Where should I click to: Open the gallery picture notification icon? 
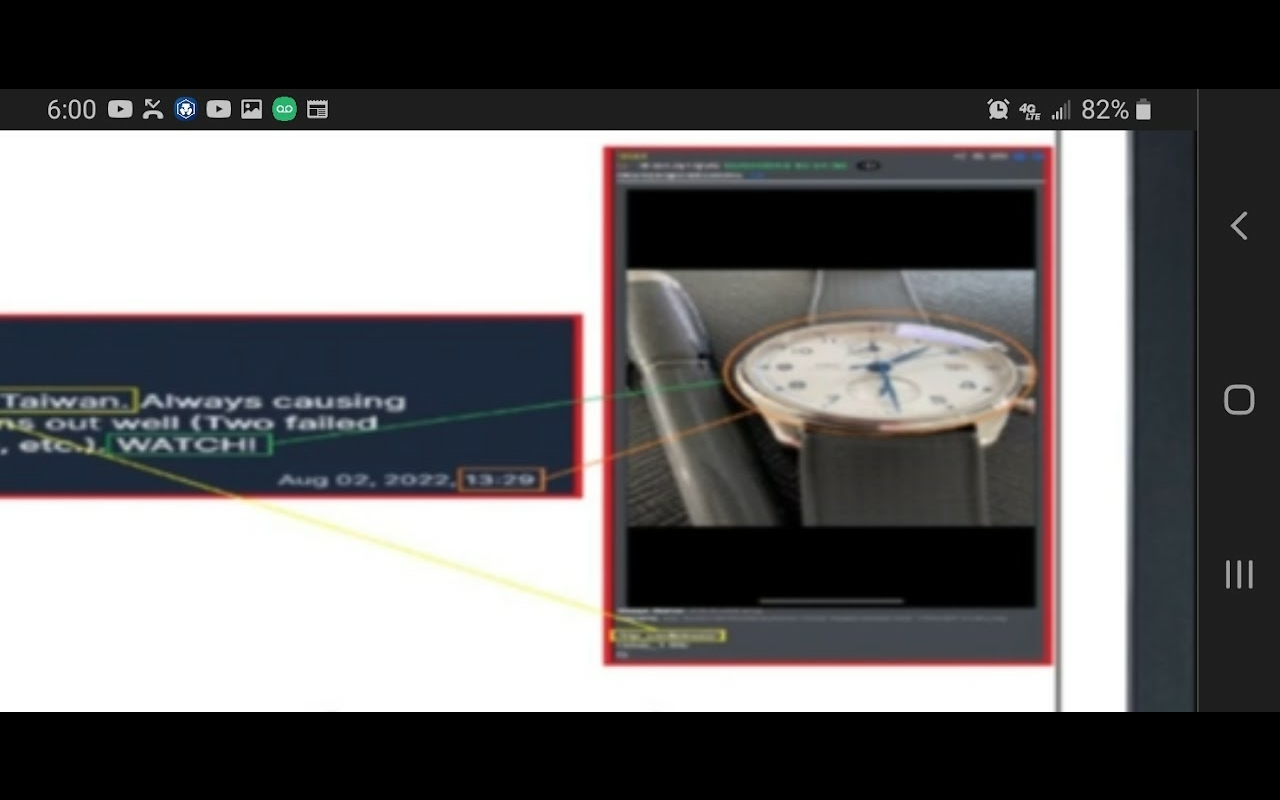[x=252, y=109]
